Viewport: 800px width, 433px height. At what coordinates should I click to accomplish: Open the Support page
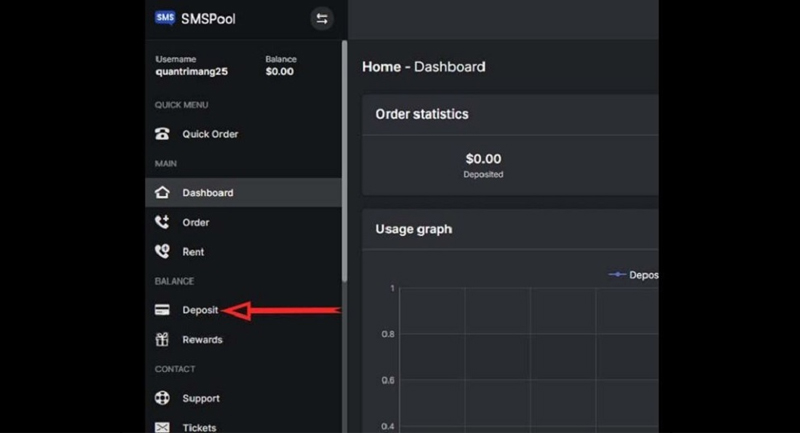pos(201,398)
